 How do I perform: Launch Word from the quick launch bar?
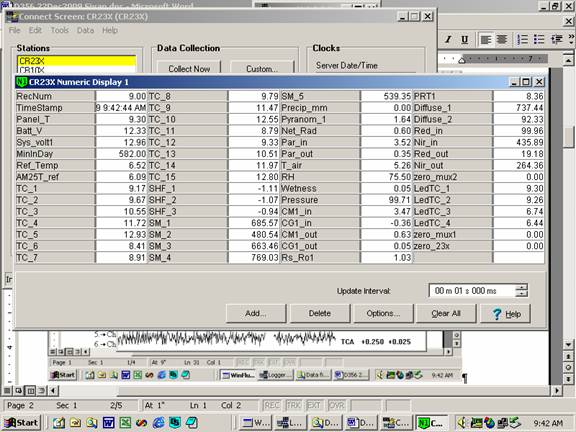click(x=109, y=423)
